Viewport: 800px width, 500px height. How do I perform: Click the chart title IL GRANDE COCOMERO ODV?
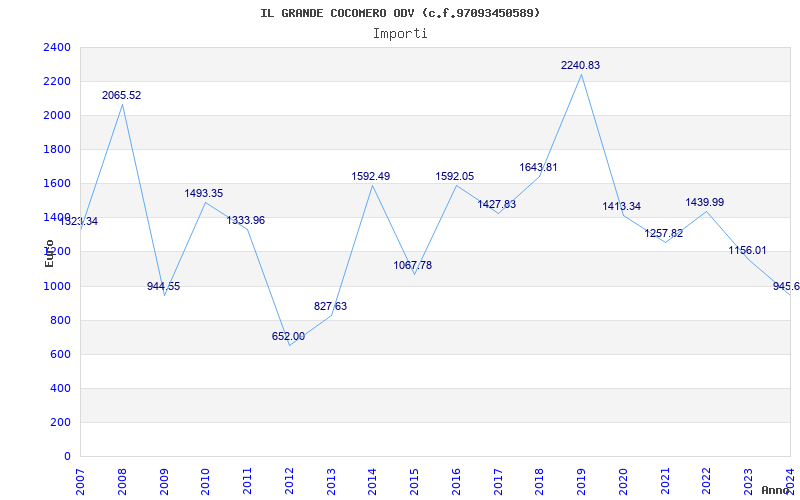[x=400, y=13]
